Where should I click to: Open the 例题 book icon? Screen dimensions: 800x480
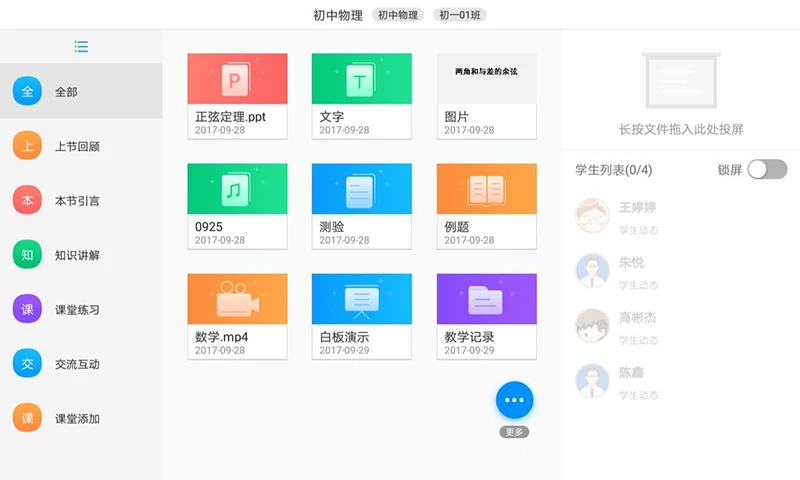486,189
